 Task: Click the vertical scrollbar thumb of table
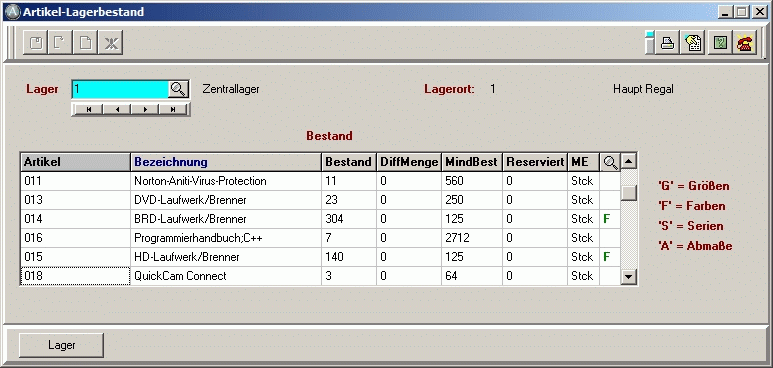tap(628, 192)
